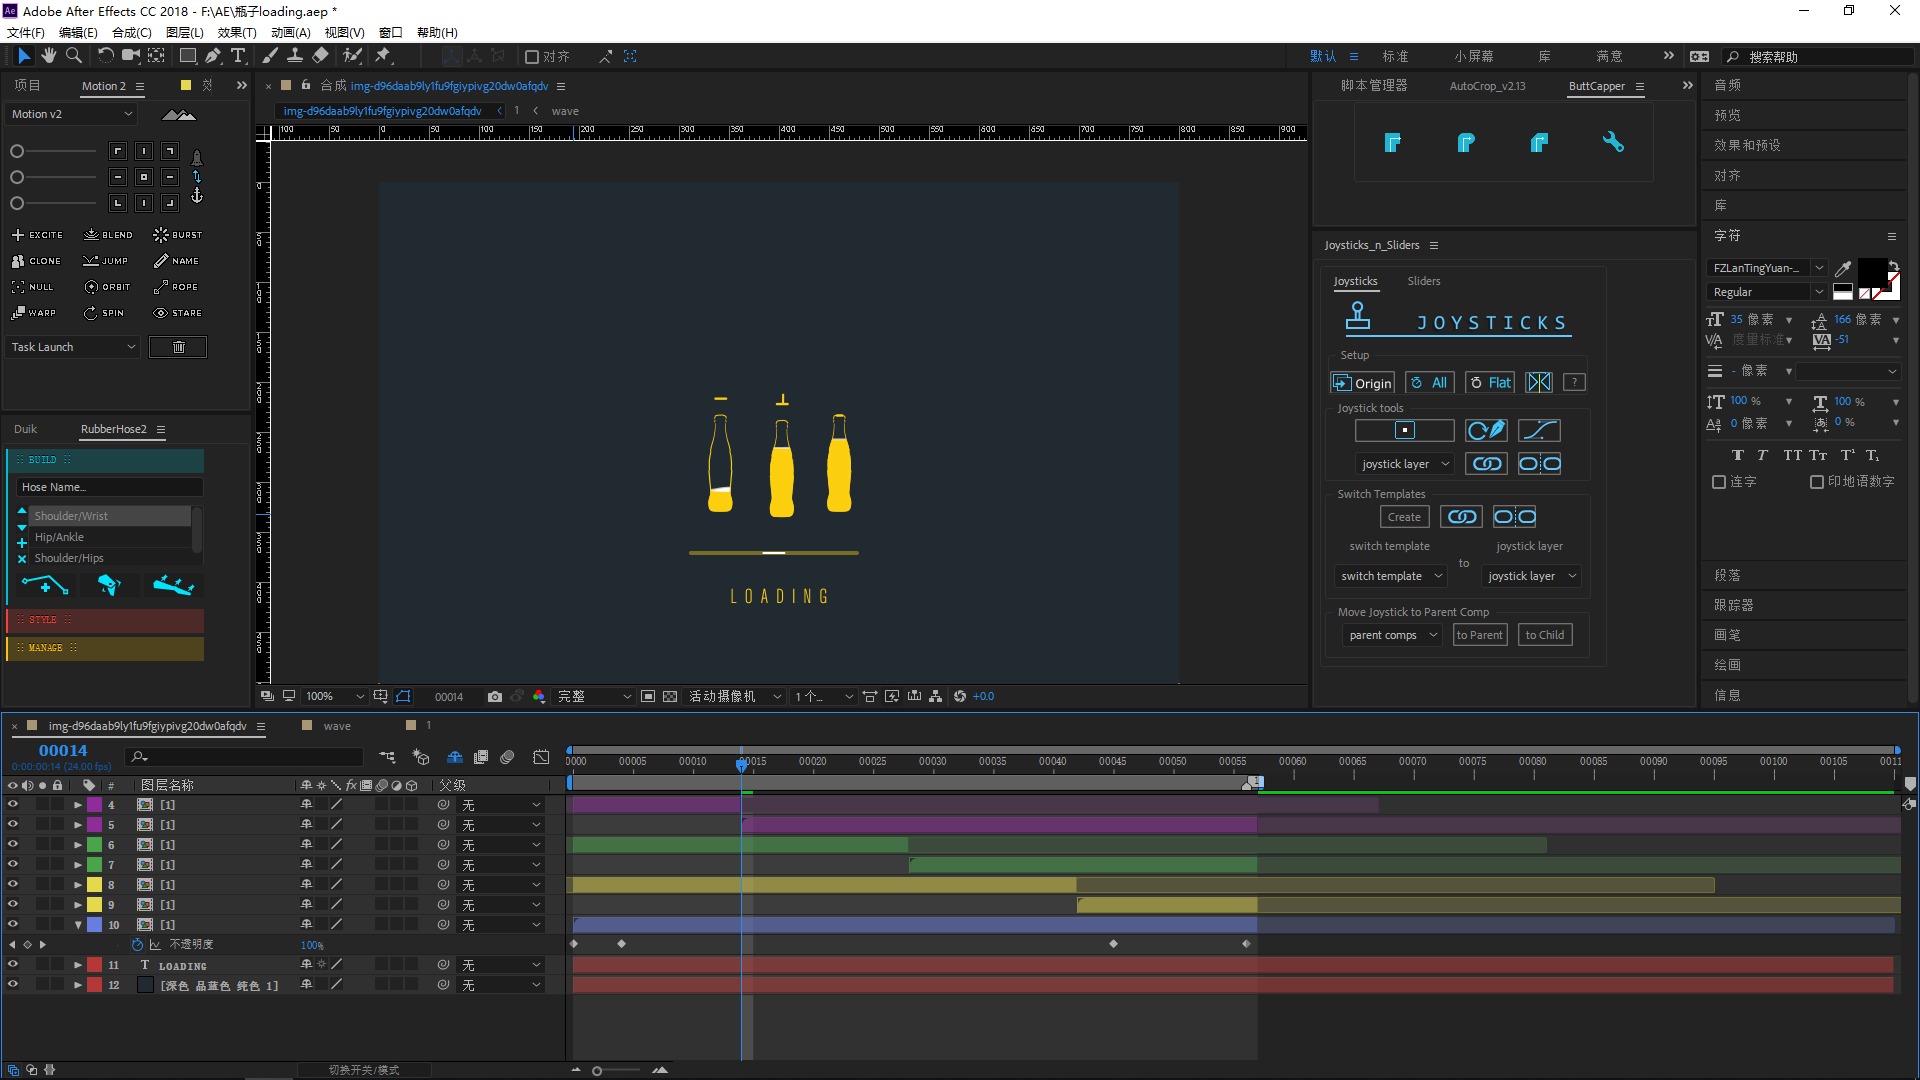Open the parent comps dropdown

click(x=1391, y=635)
